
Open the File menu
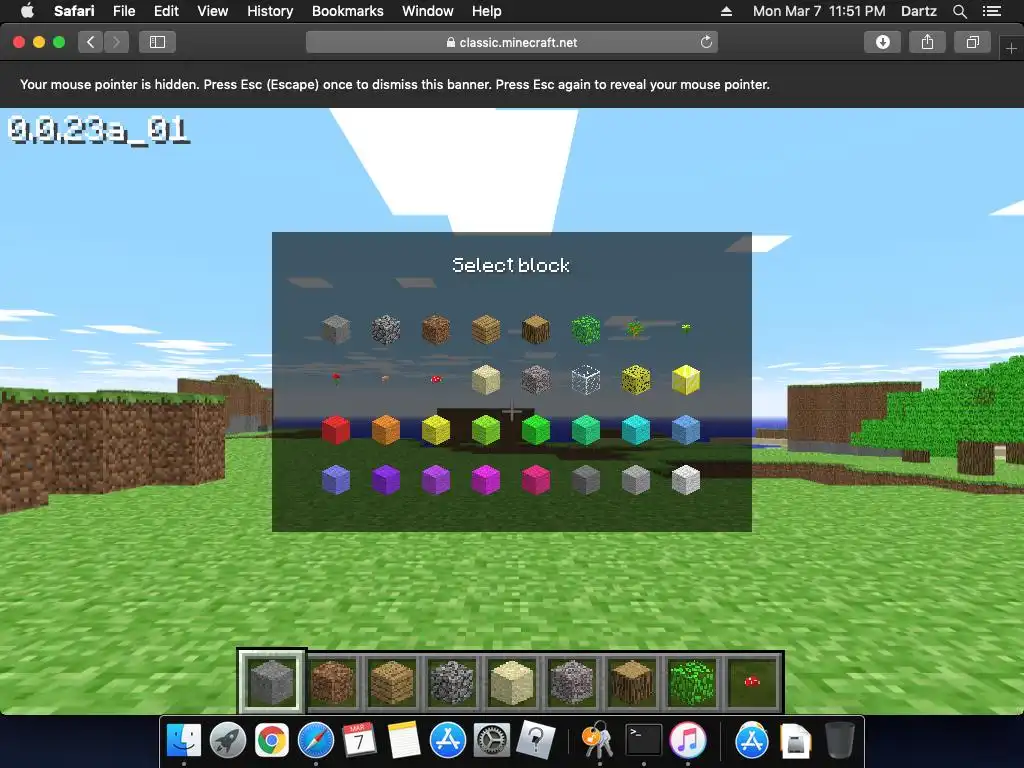click(x=124, y=11)
